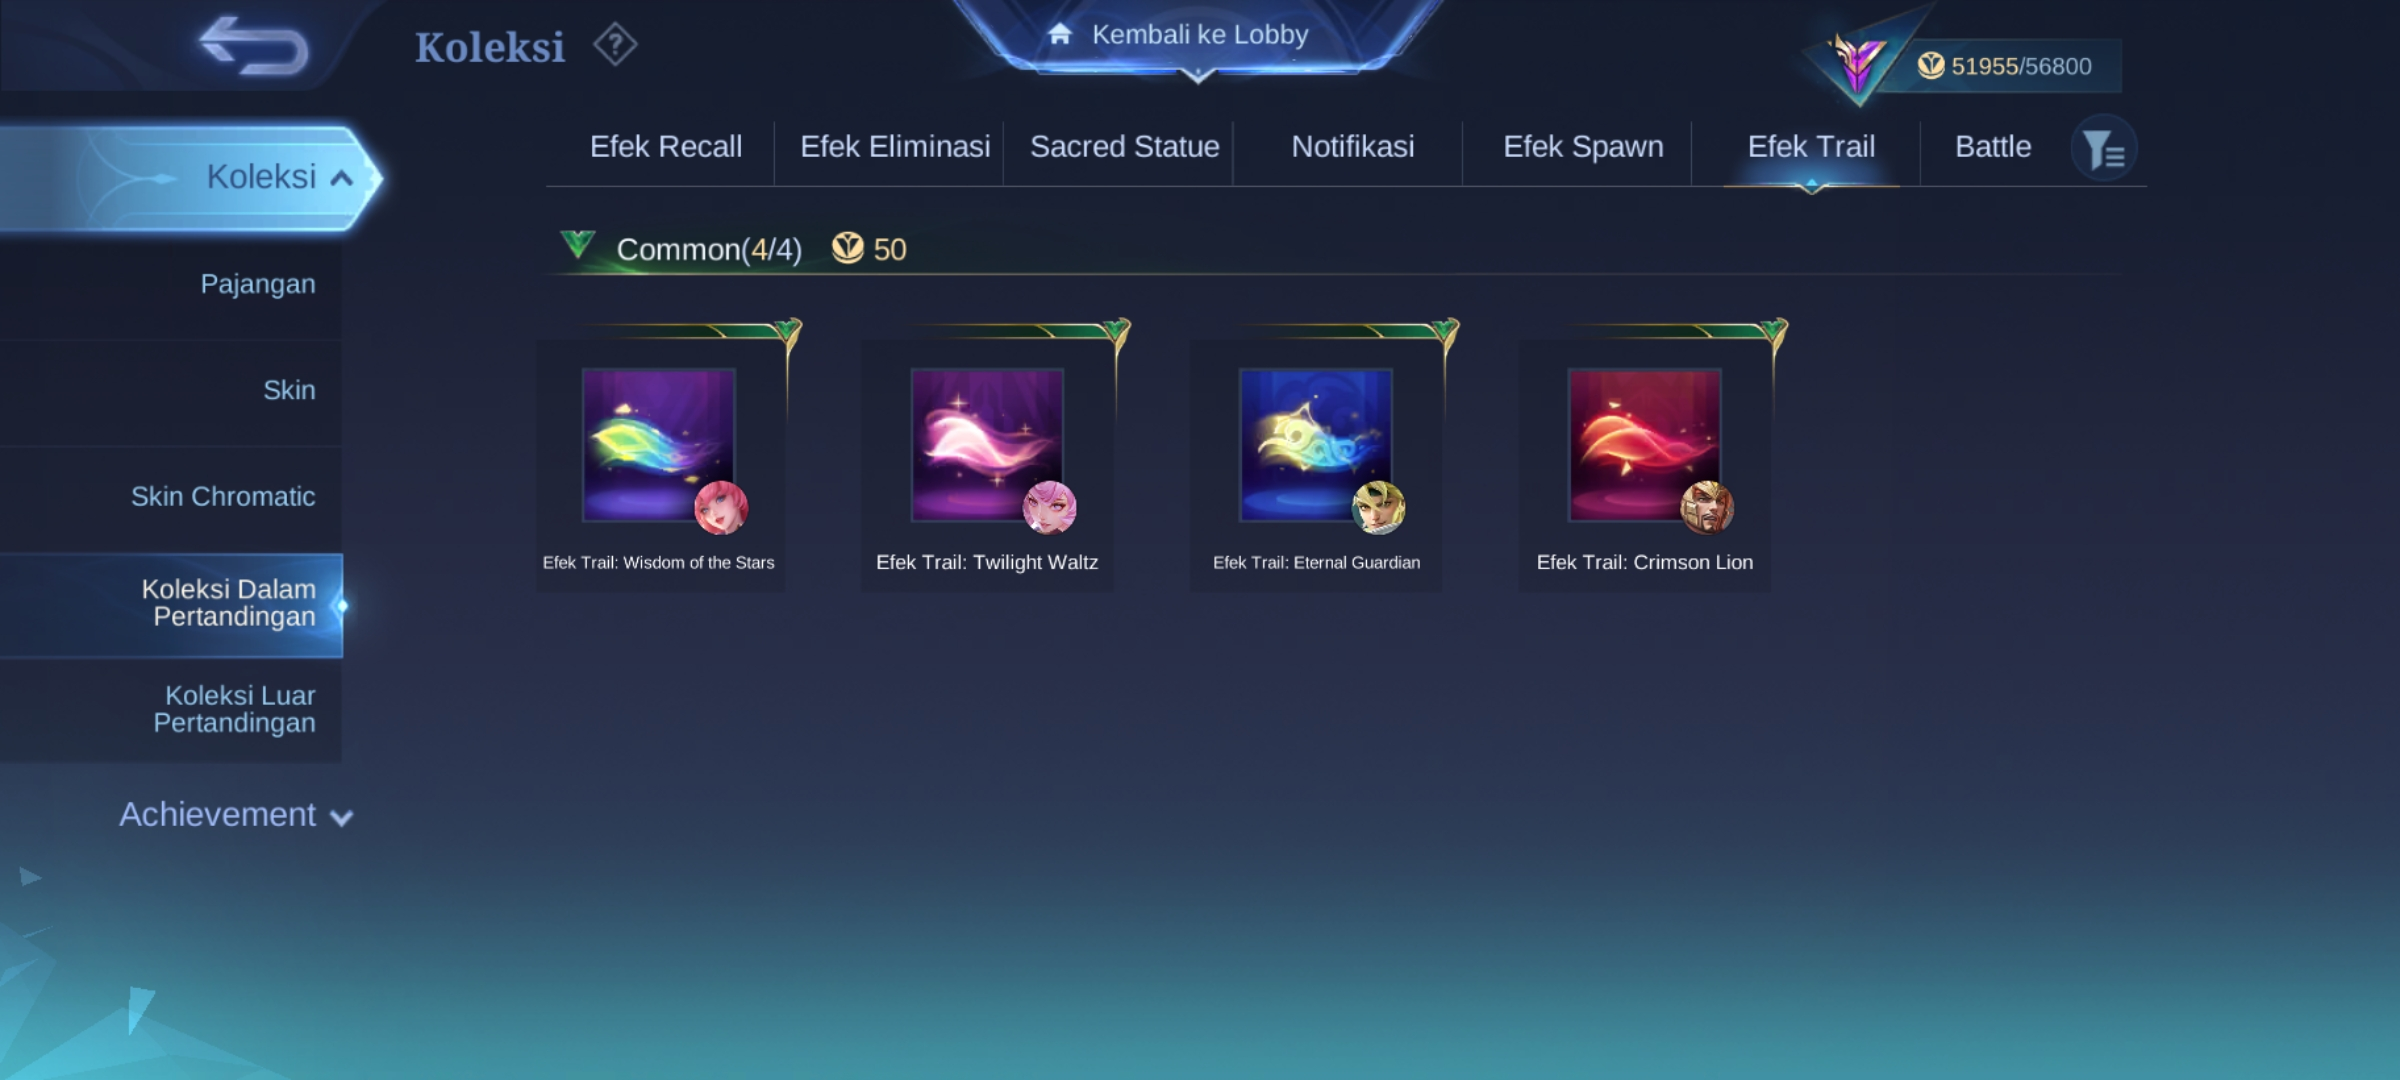Open Skin Chromatic in the sidebar
2400x1080 pixels.
point(223,497)
